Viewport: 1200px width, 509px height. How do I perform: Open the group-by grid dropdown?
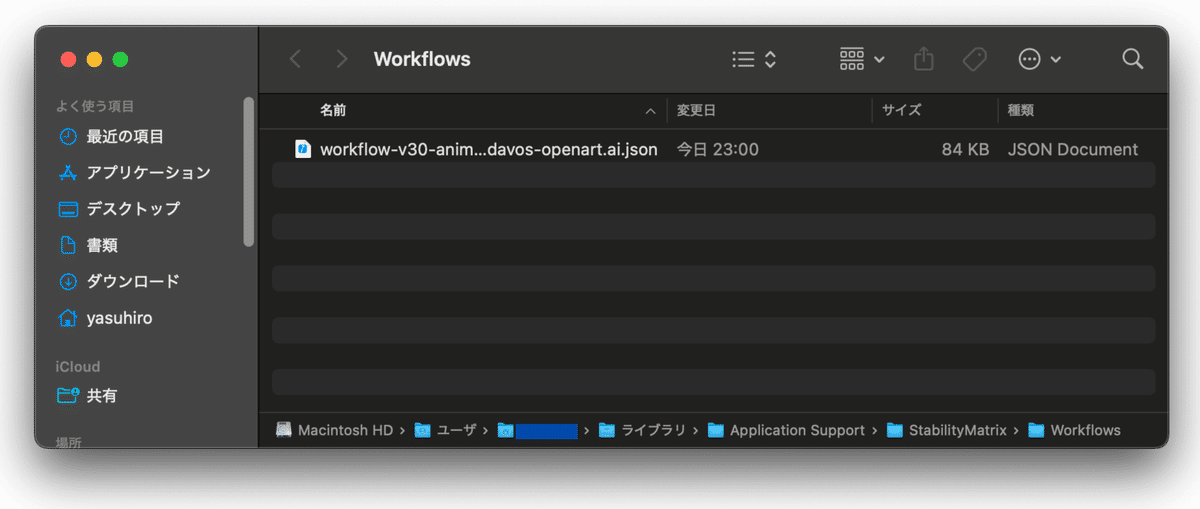coord(862,59)
